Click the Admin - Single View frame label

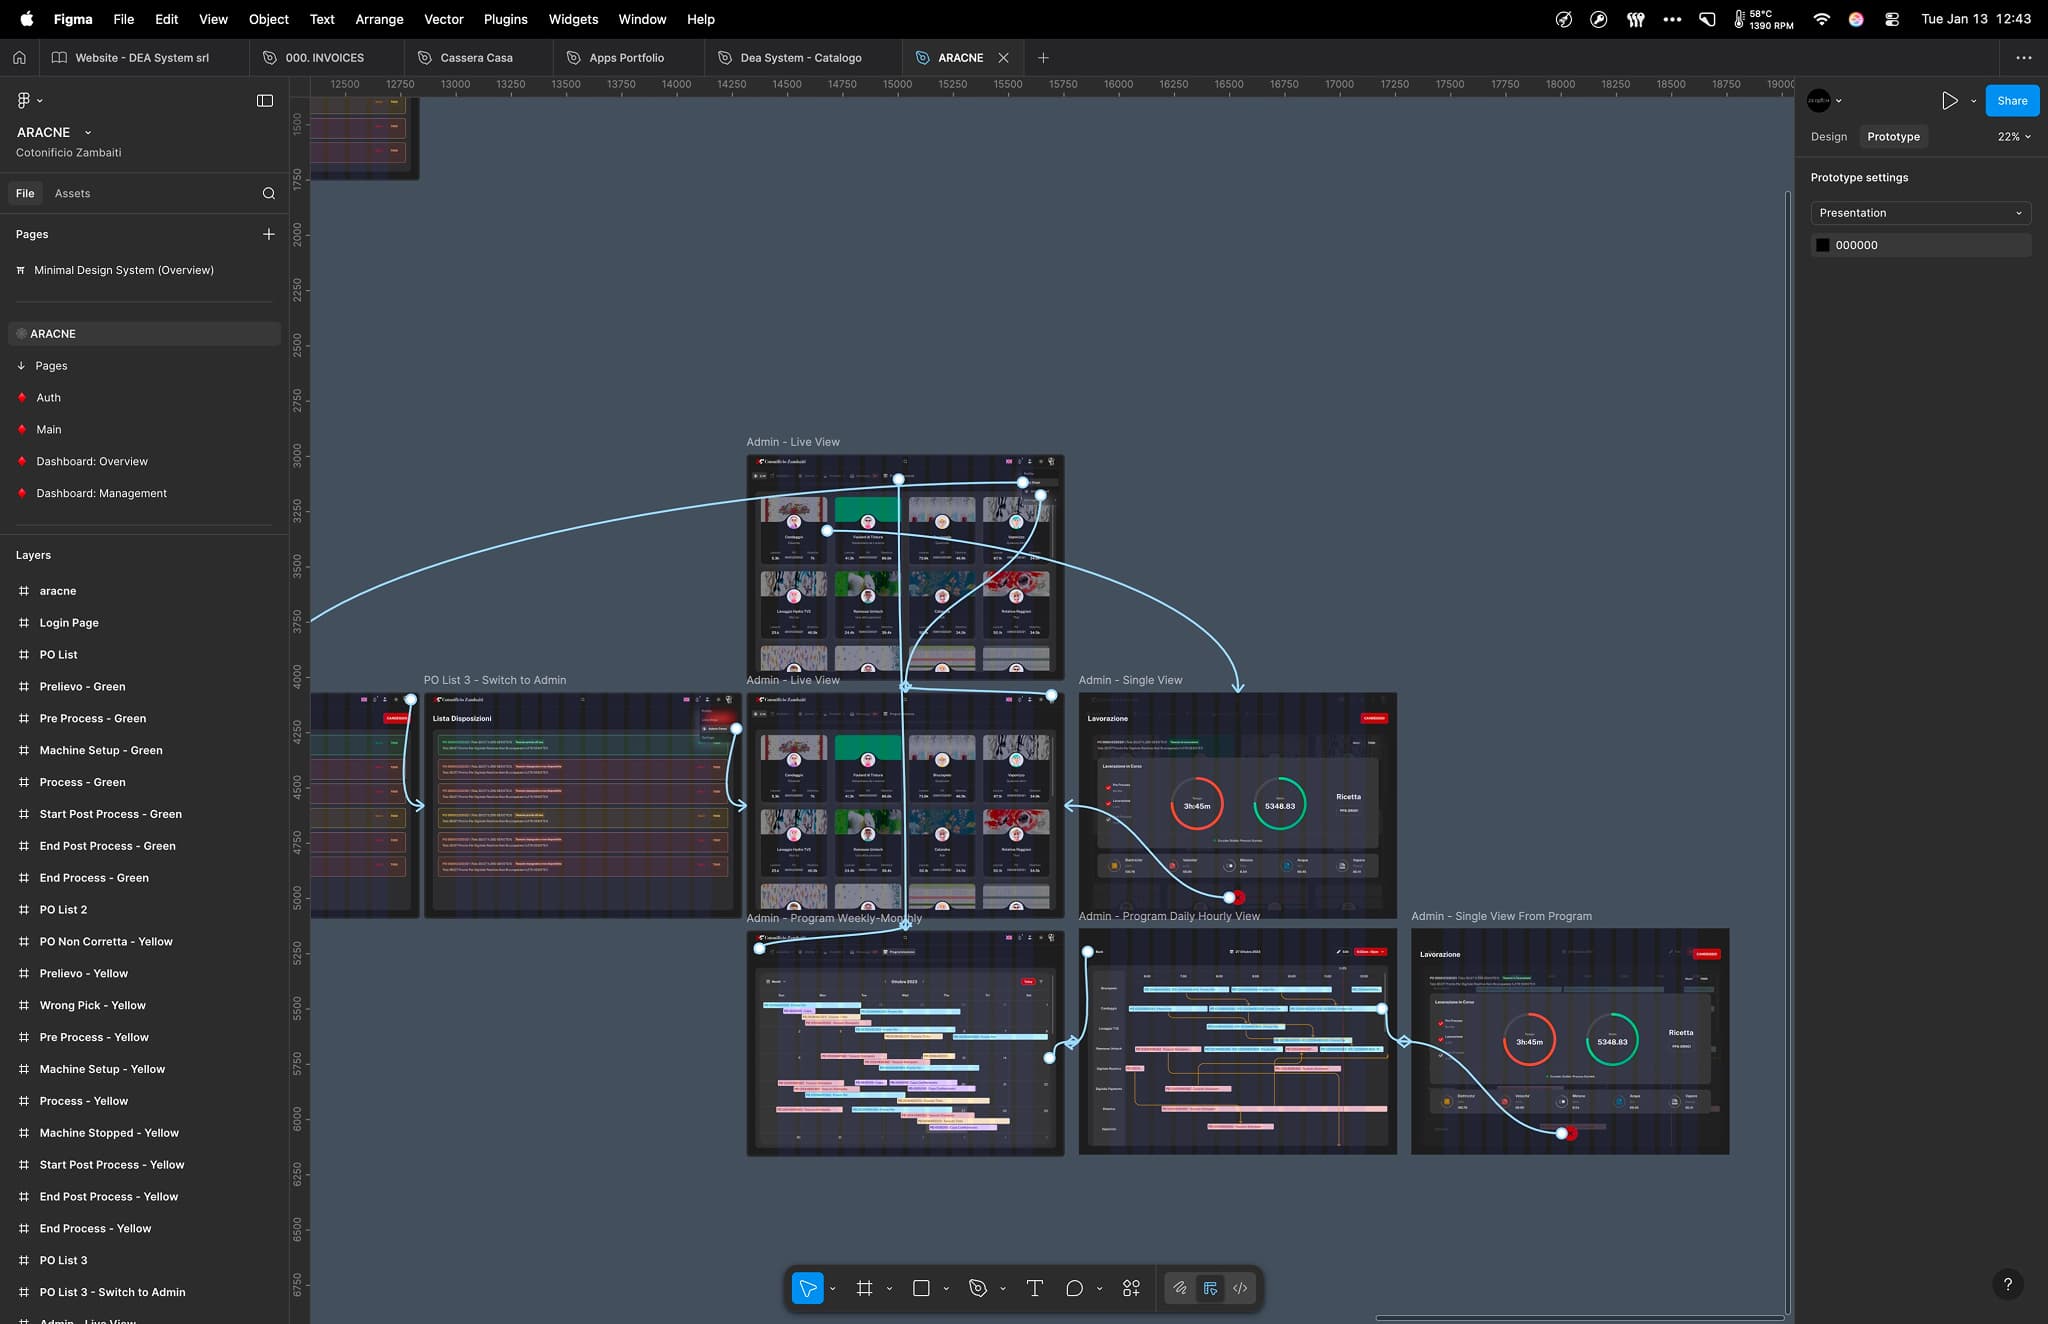1130,680
